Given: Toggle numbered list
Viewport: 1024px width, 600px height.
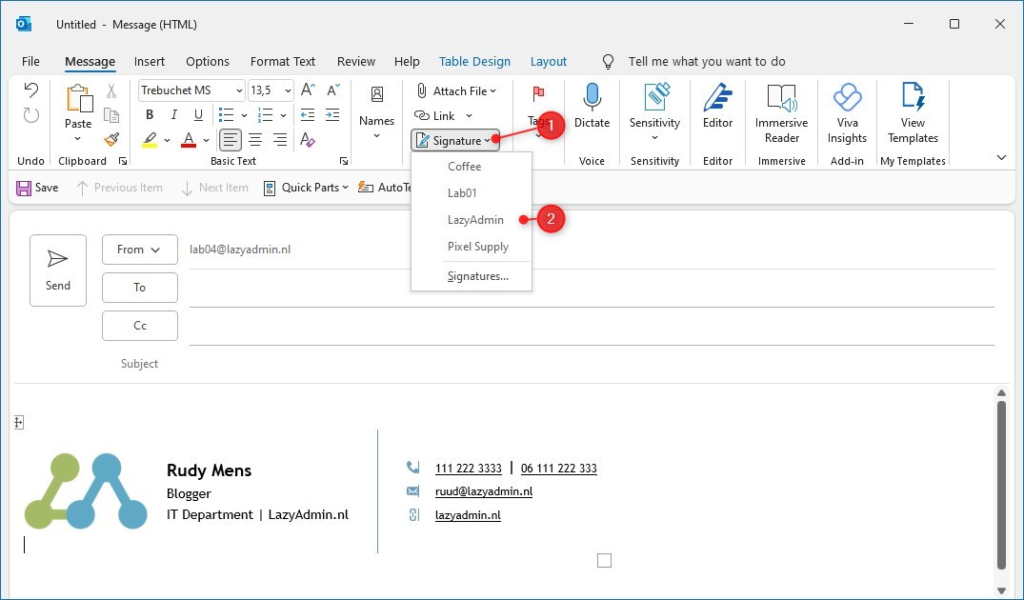Looking at the screenshot, I should [x=266, y=115].
